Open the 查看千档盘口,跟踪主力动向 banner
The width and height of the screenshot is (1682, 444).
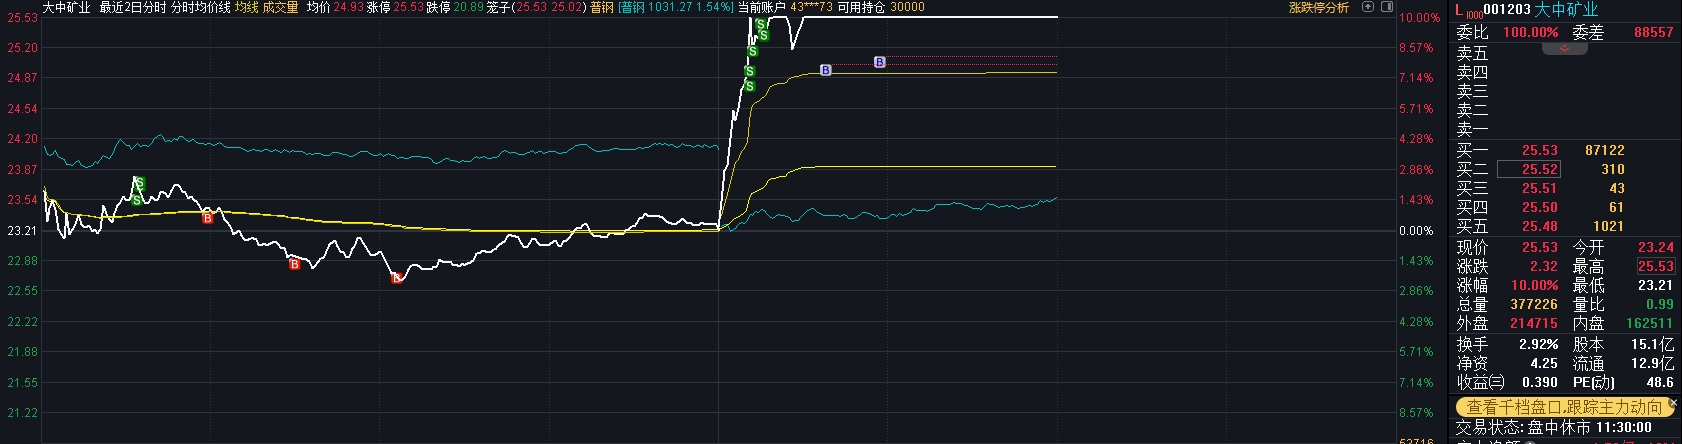(1564, 407)
